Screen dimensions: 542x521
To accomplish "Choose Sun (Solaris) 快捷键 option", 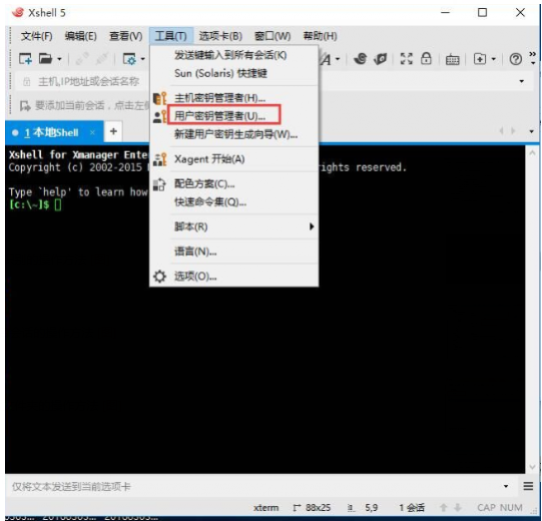I will [234, 73].
